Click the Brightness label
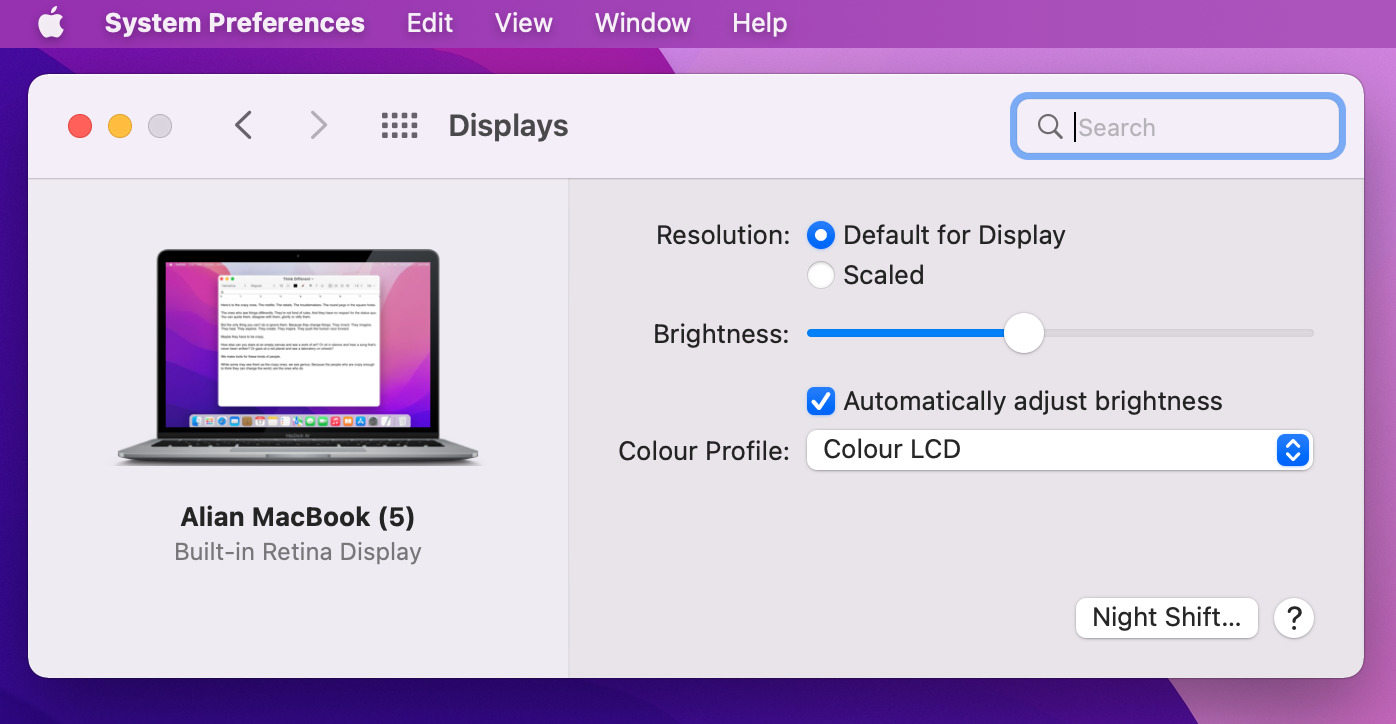Viewport: 1396px width, 724px height. click(721, 334)
